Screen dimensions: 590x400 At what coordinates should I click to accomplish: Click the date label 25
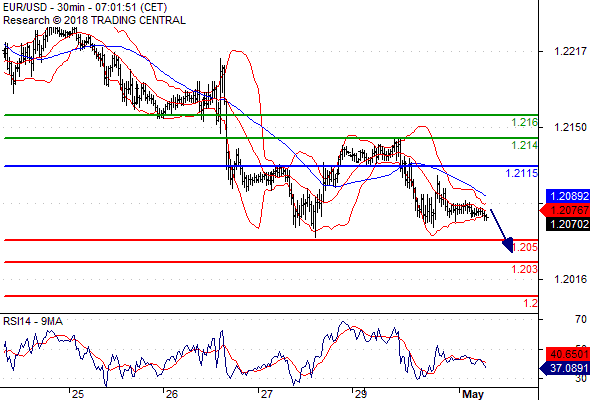pyautogui.click(x=78, y=394)
